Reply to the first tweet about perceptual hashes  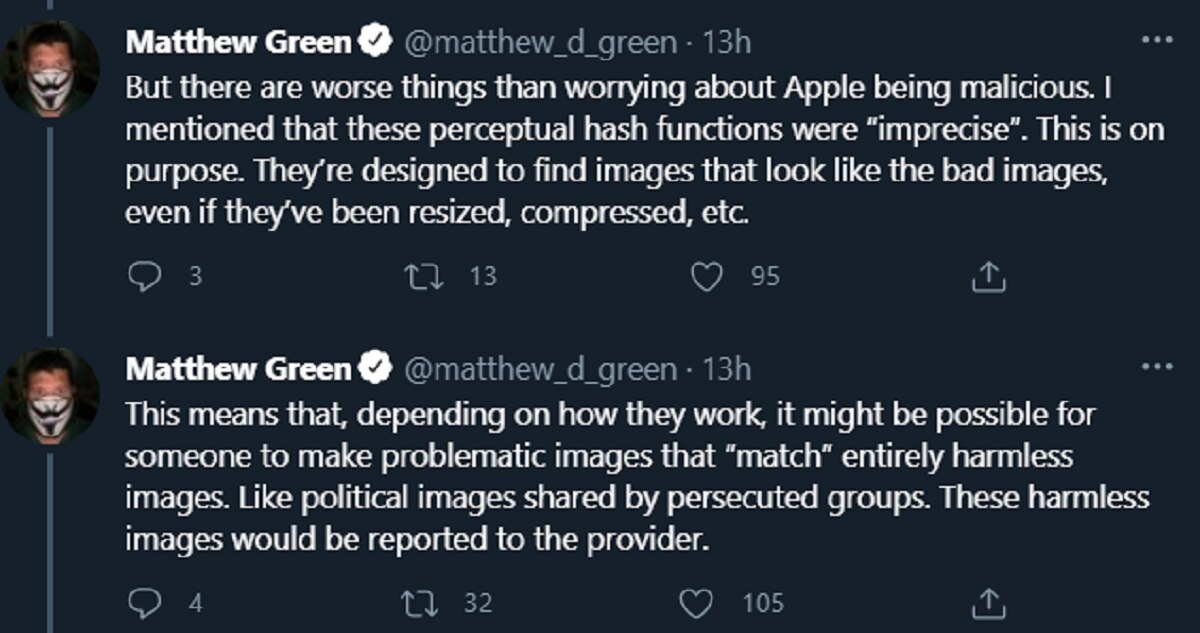tap(145, 276)
